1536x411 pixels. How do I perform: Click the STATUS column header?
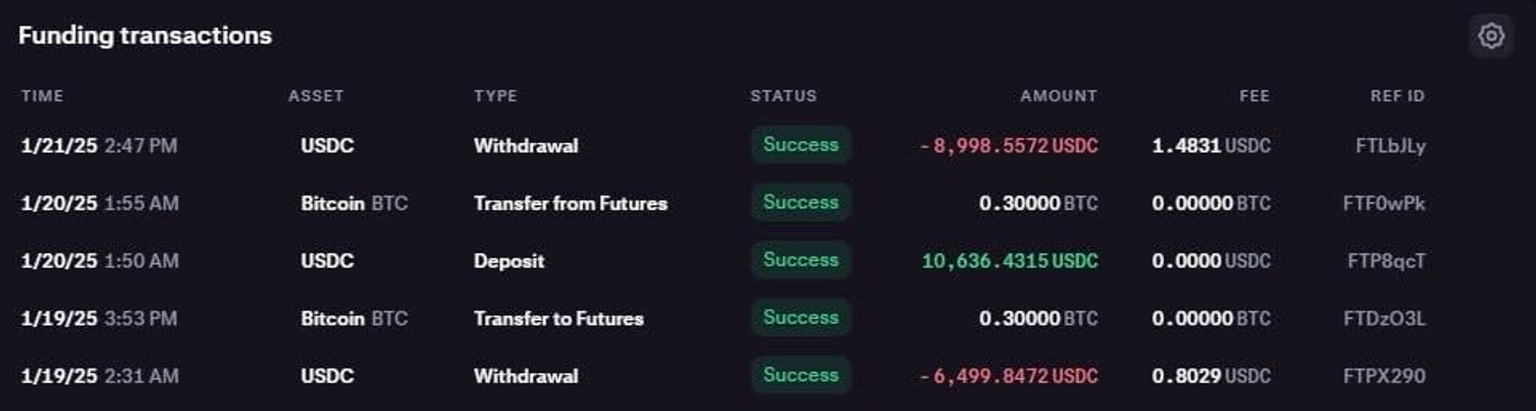[783, 96]
